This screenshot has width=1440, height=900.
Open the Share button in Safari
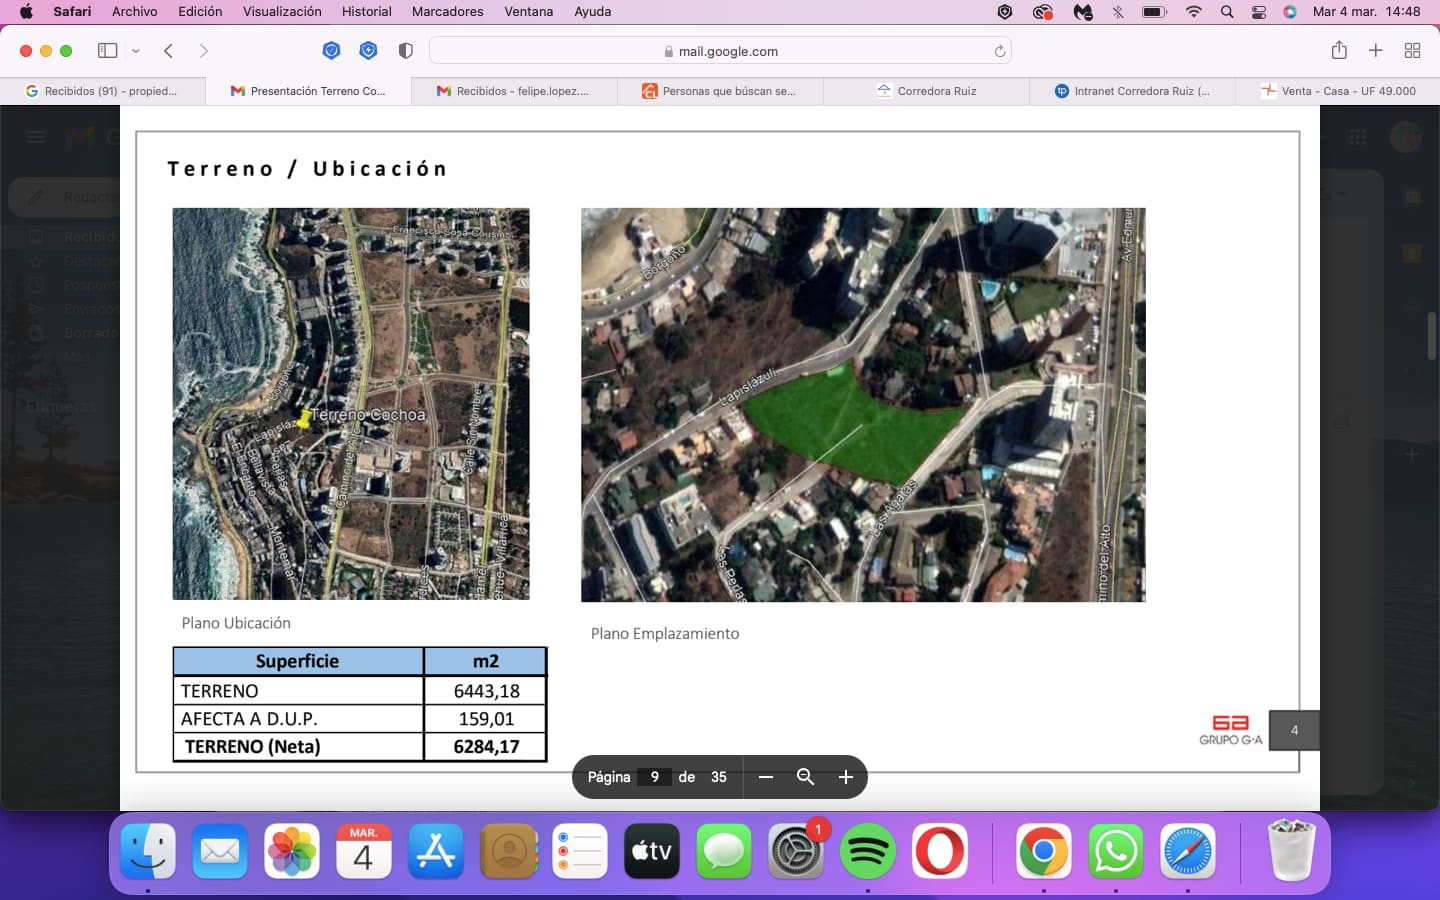(x=1339, y=50)
